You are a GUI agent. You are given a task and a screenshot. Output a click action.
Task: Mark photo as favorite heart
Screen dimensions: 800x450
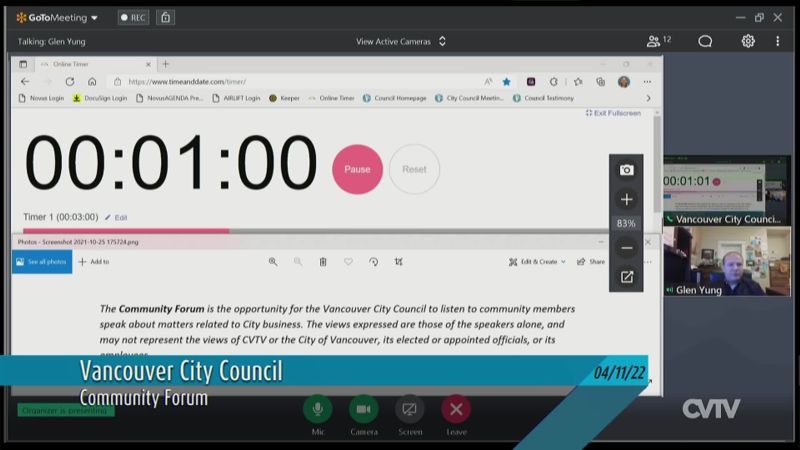(x=348, y=262)
